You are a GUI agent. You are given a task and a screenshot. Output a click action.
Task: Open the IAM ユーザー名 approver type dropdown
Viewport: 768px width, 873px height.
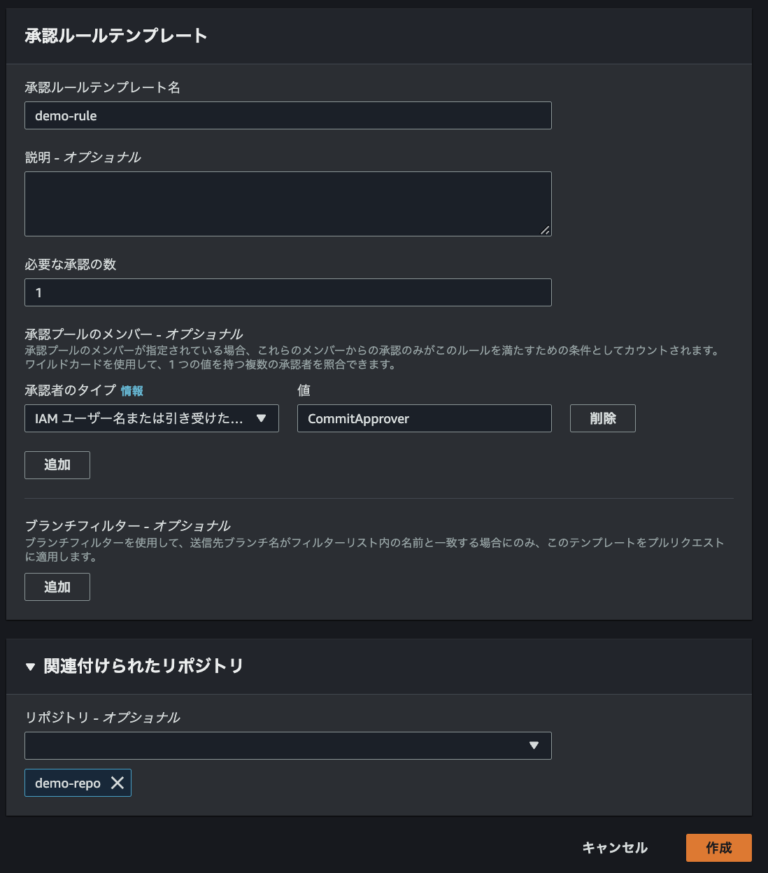[x=150, y=418]
